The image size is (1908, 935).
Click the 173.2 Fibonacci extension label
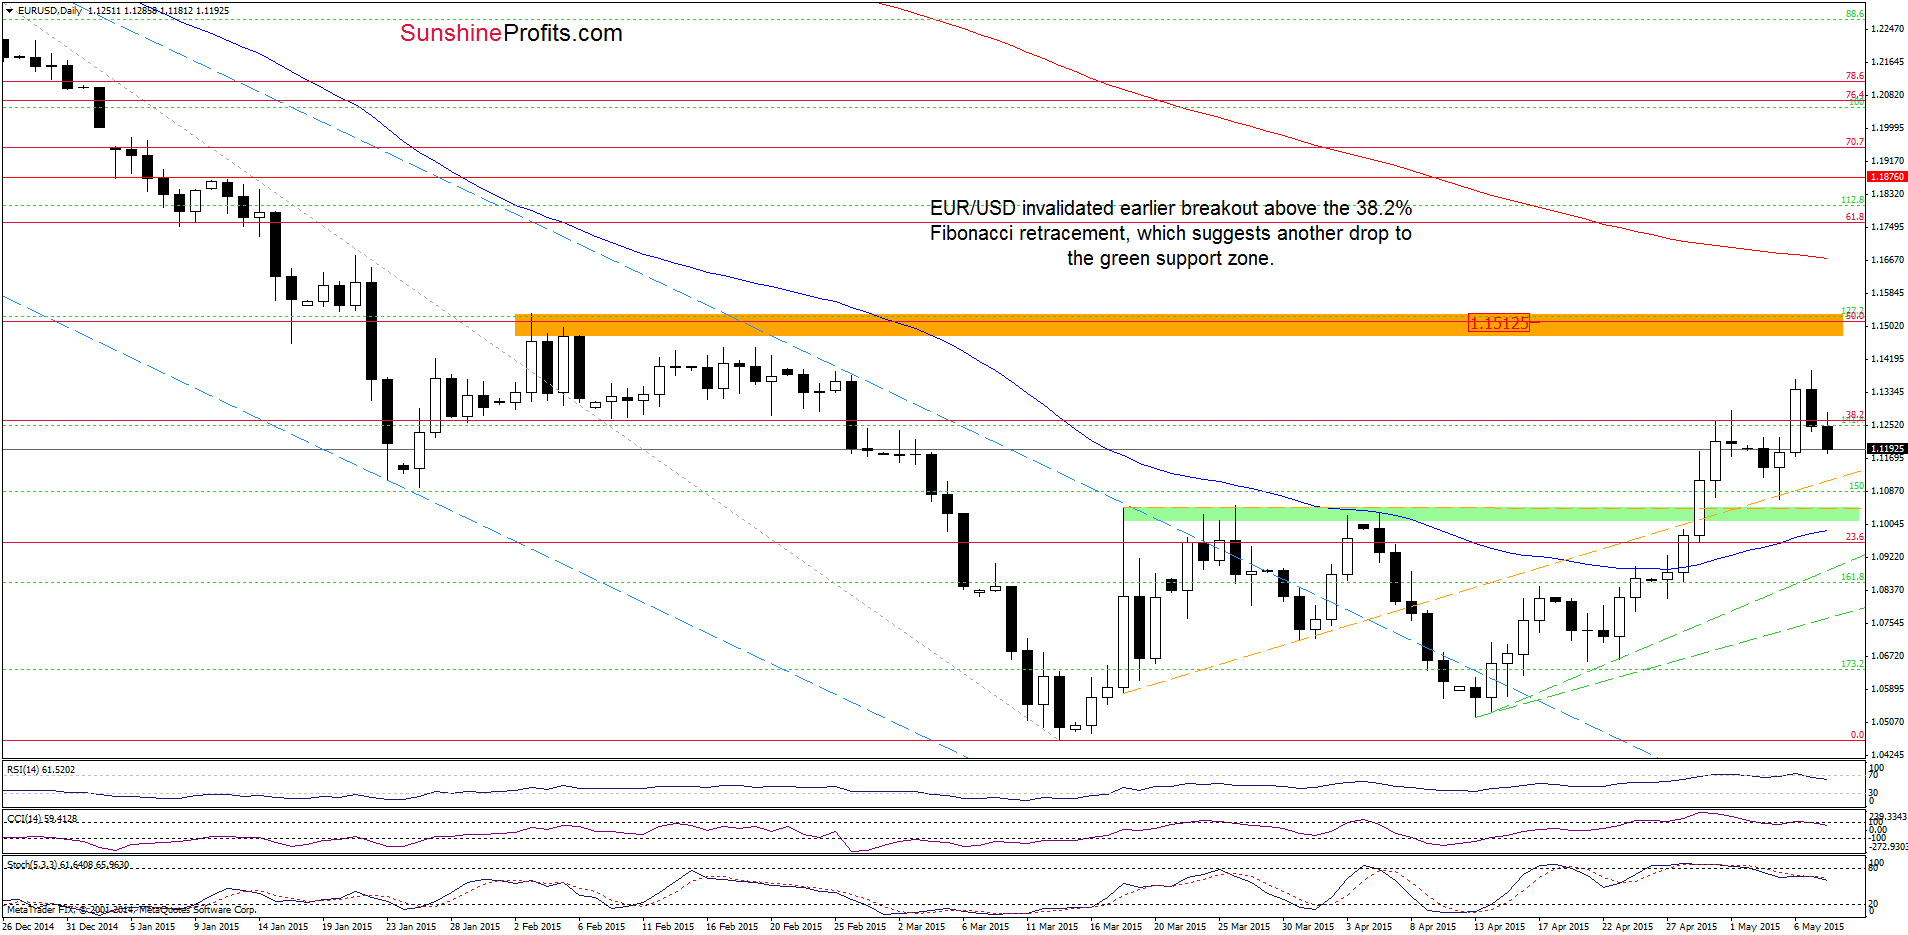1853,664
